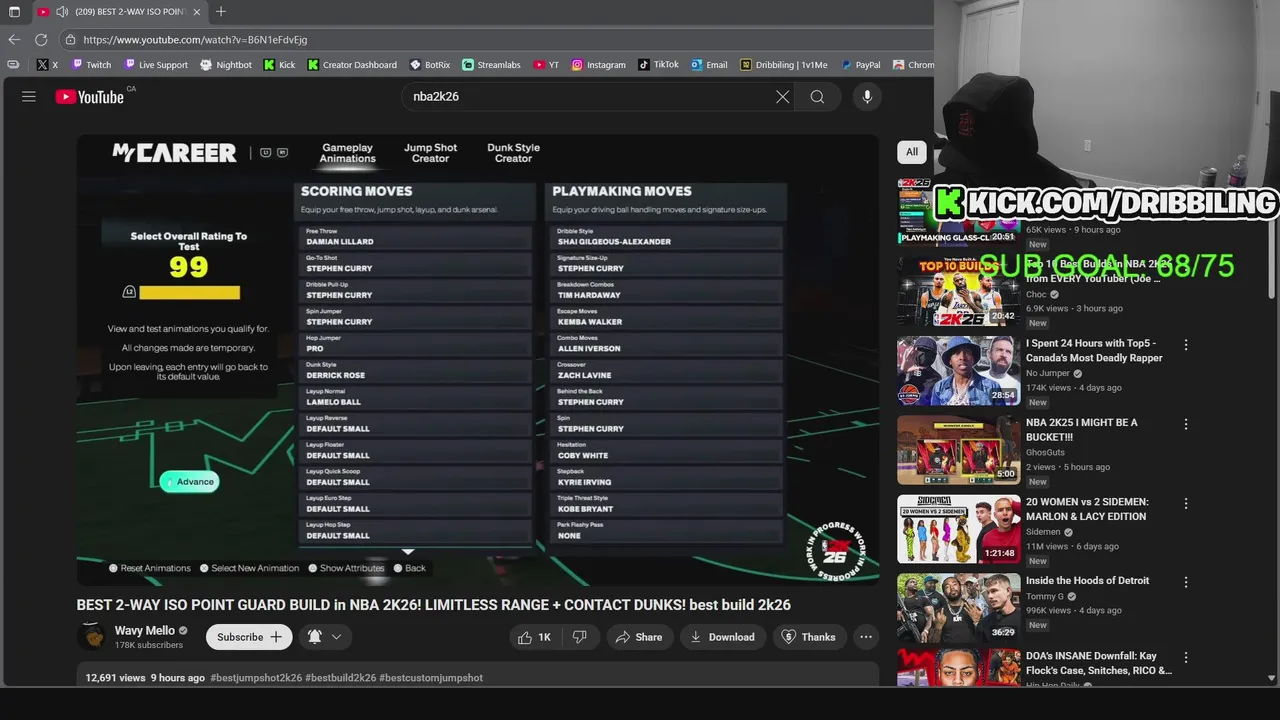Open options menu for 20 Women vs 2 Sidemen
The width and height of the screenshot is (1280, 720).
coord(1186,504)
